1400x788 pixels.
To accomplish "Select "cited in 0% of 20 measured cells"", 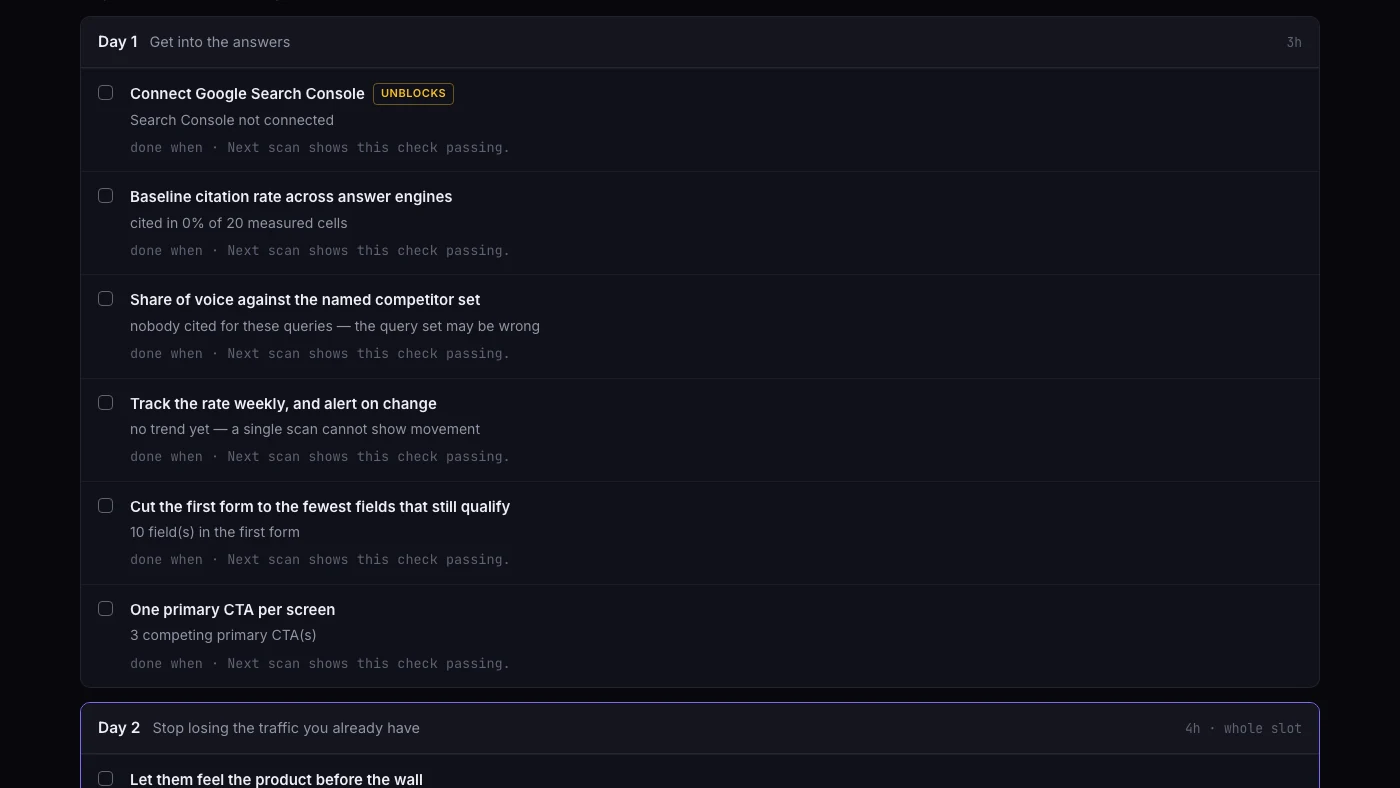I will [x=239, y=223].
